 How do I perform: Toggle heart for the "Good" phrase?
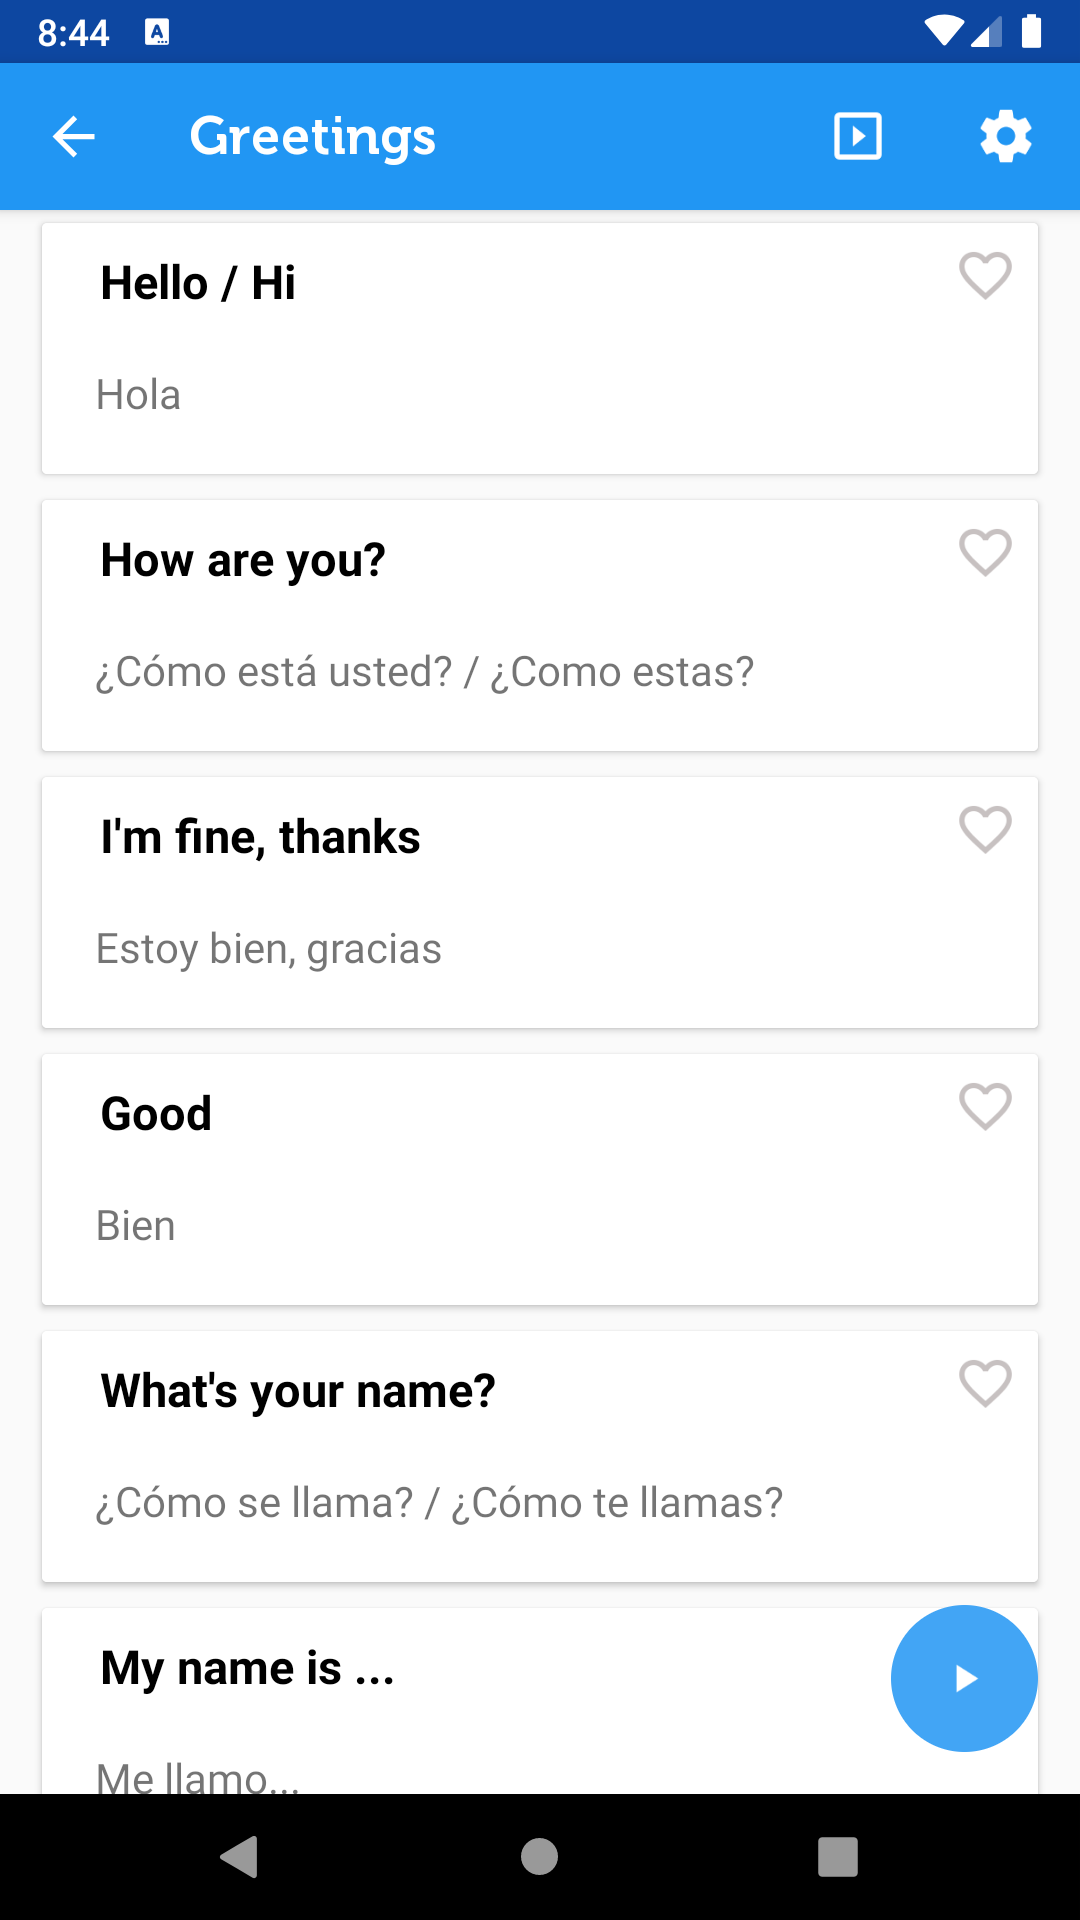coord(985,1106)
